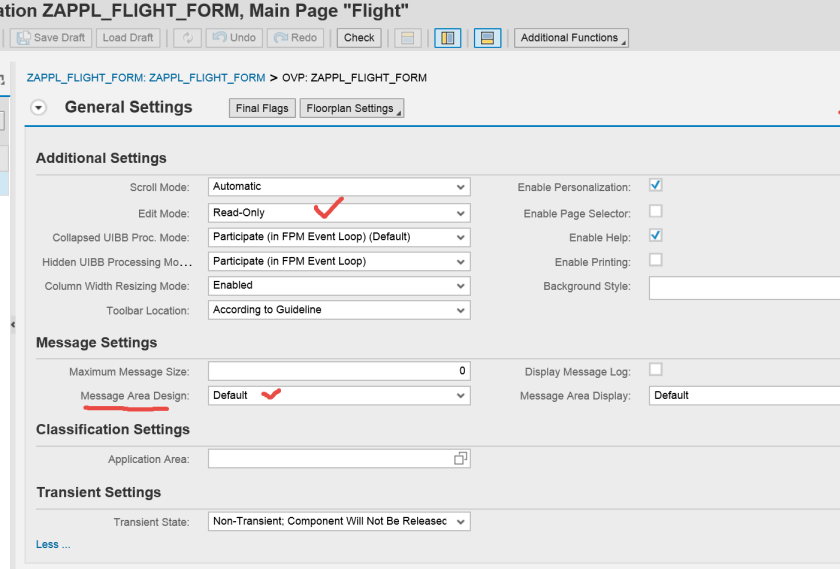Viewport: 840px width, 569px height.
Task: Tick the Display Message Log checkbox
Action: [x=655, y=369]
